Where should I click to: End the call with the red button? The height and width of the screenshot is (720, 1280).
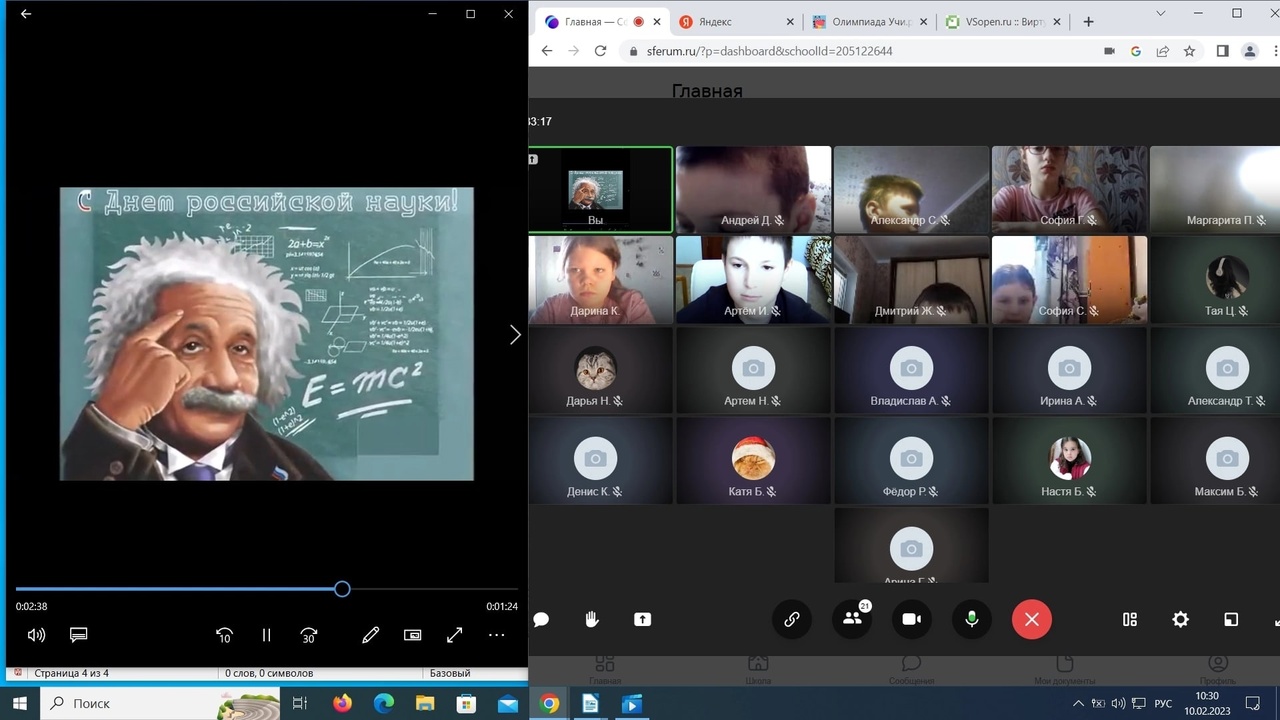click(1032, 619)
